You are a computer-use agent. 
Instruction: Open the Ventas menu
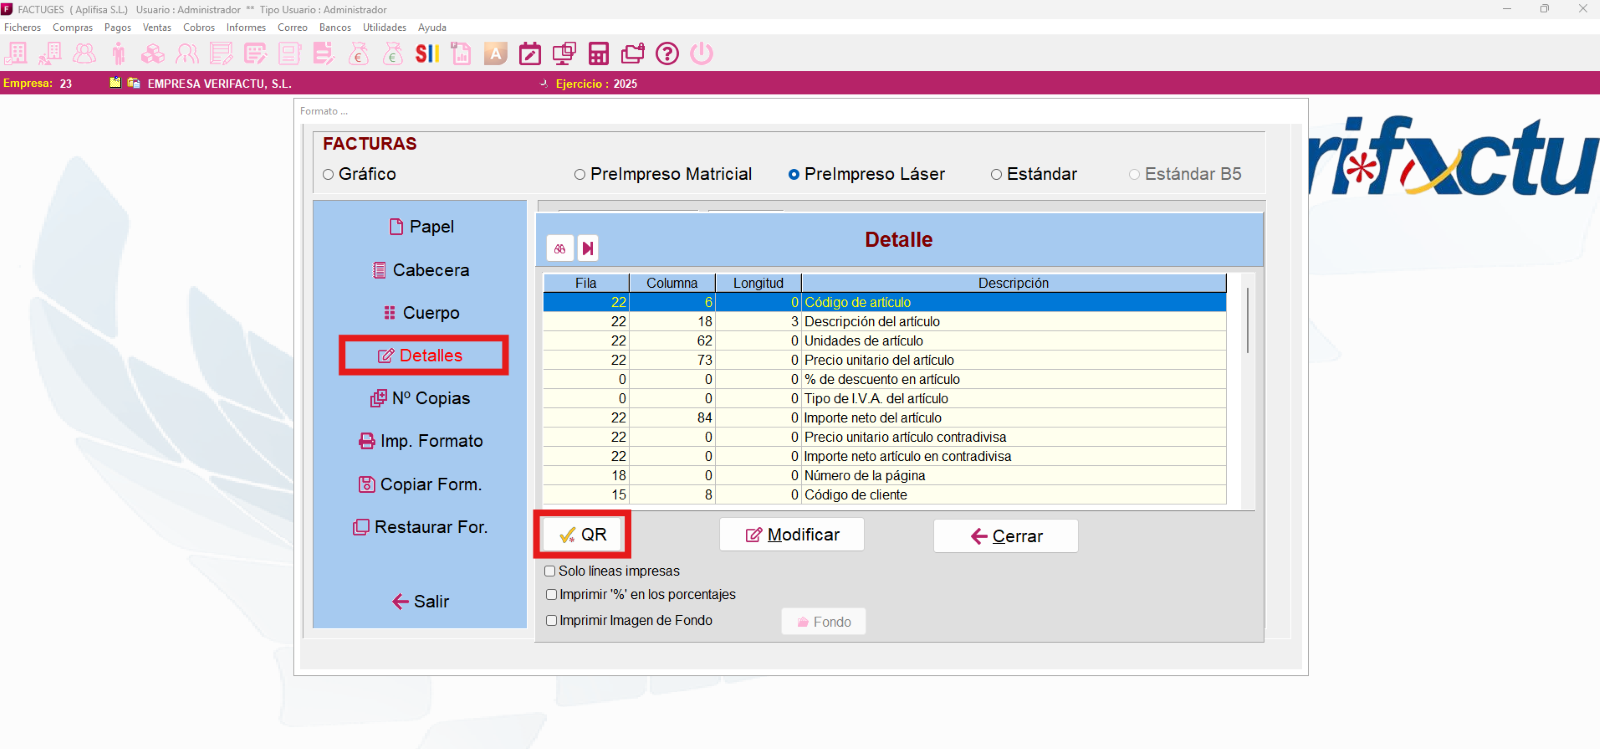pyautogui.click(x=157, y=27)
